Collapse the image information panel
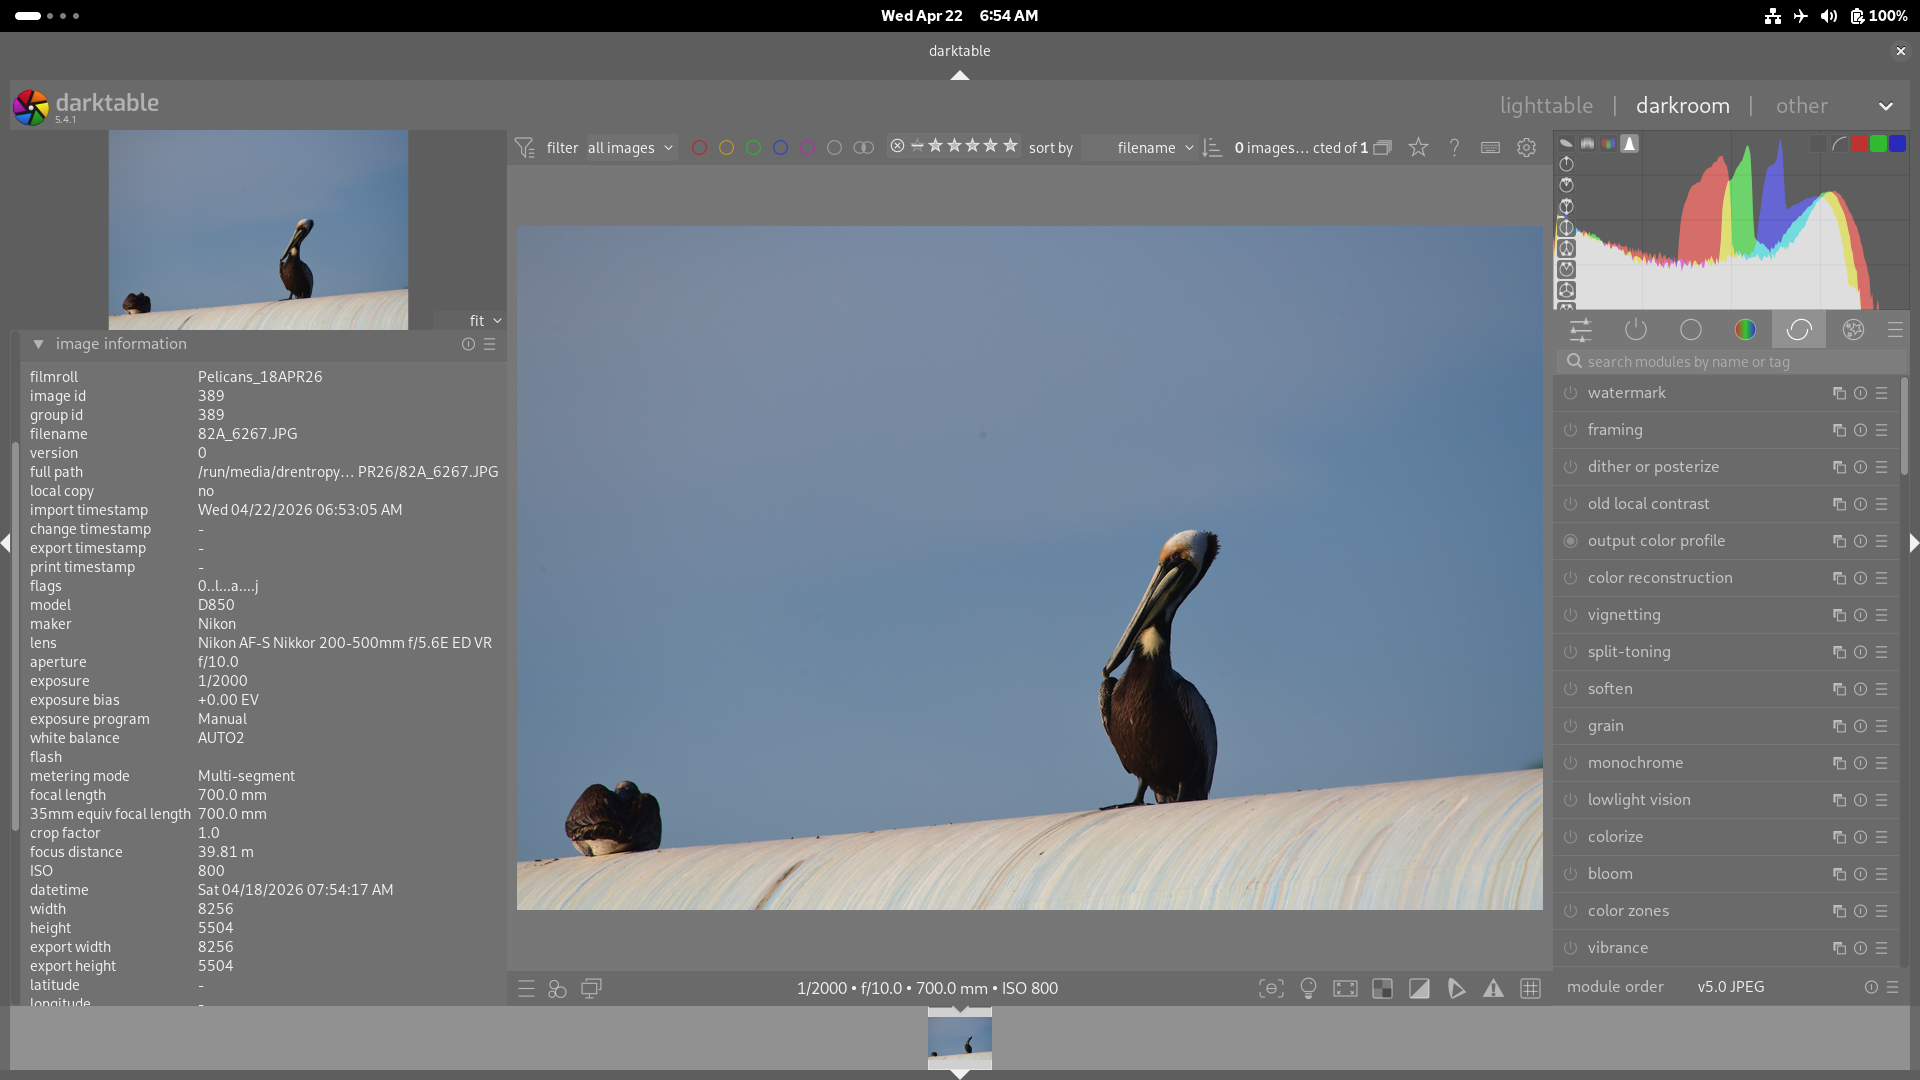Screen dimensions: 1920x1080 (38, 344)
